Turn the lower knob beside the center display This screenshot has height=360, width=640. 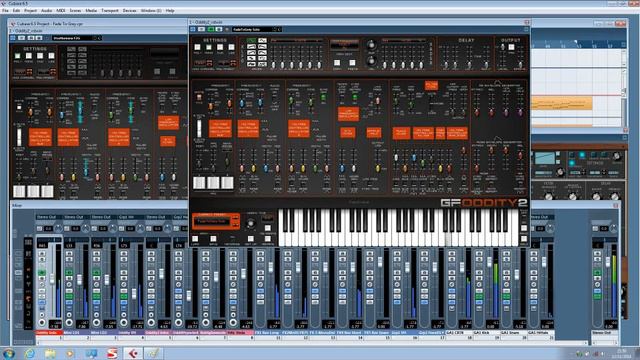click(371, 62)
